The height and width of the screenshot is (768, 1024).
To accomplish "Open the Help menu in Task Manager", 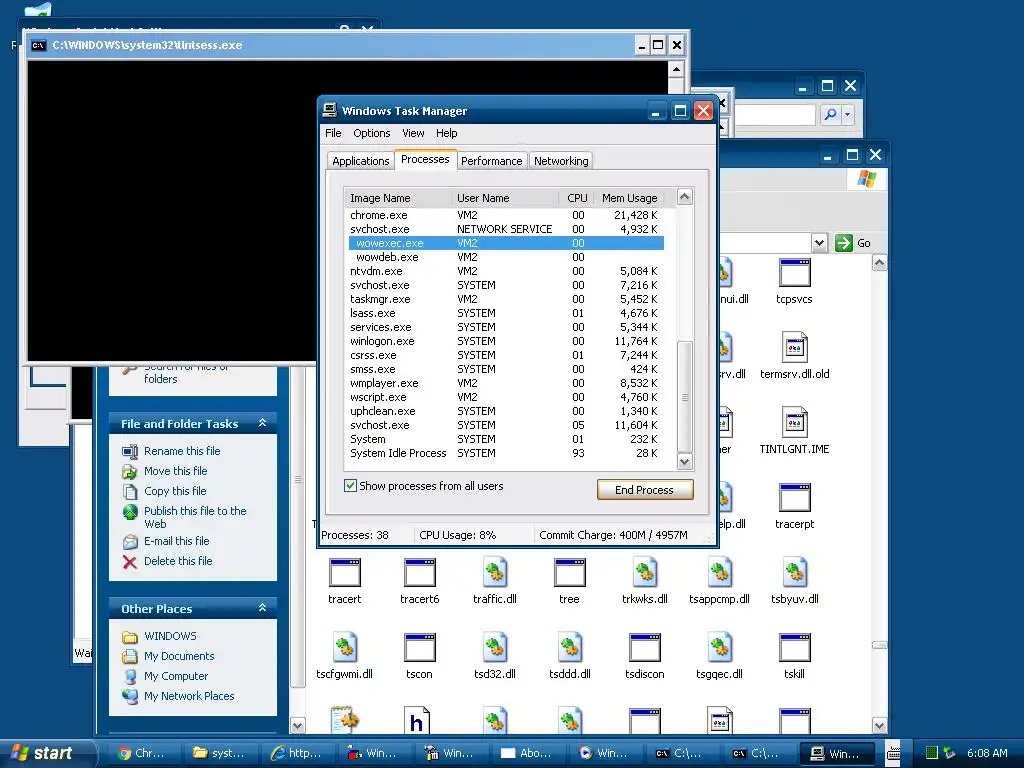I will click(x=447, y=133).
